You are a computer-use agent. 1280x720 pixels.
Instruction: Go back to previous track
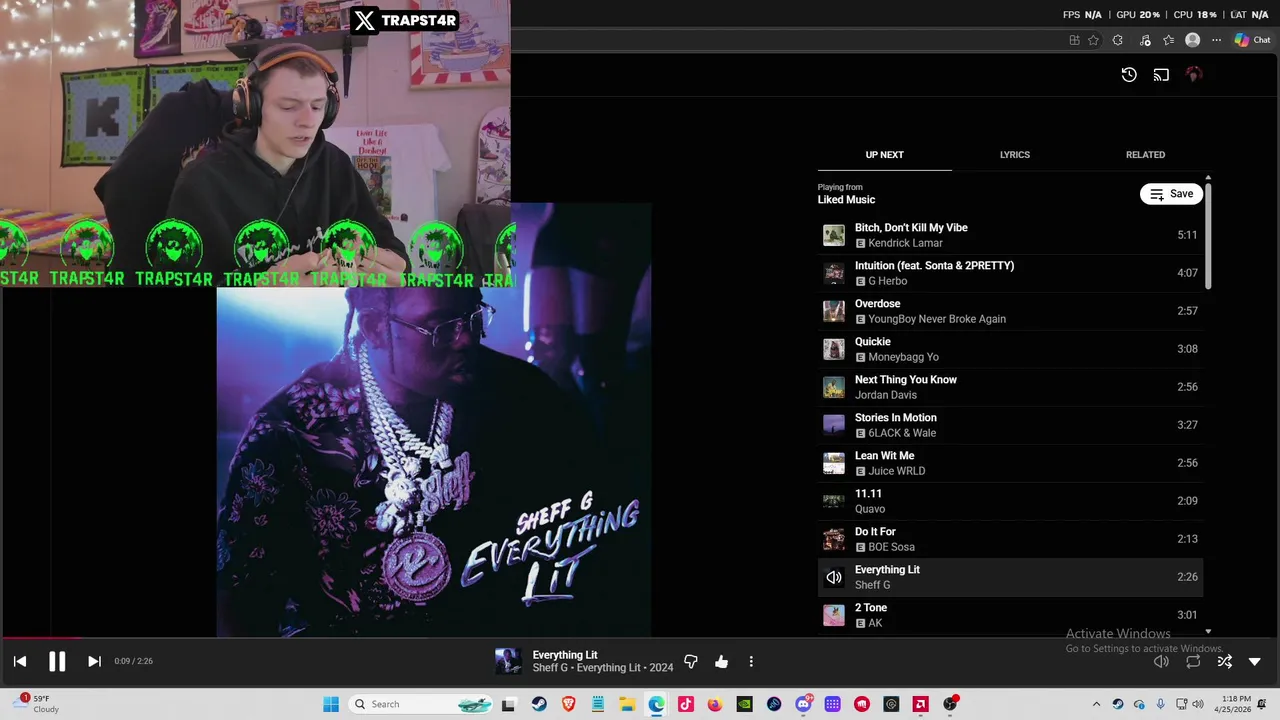pos(20,661)
